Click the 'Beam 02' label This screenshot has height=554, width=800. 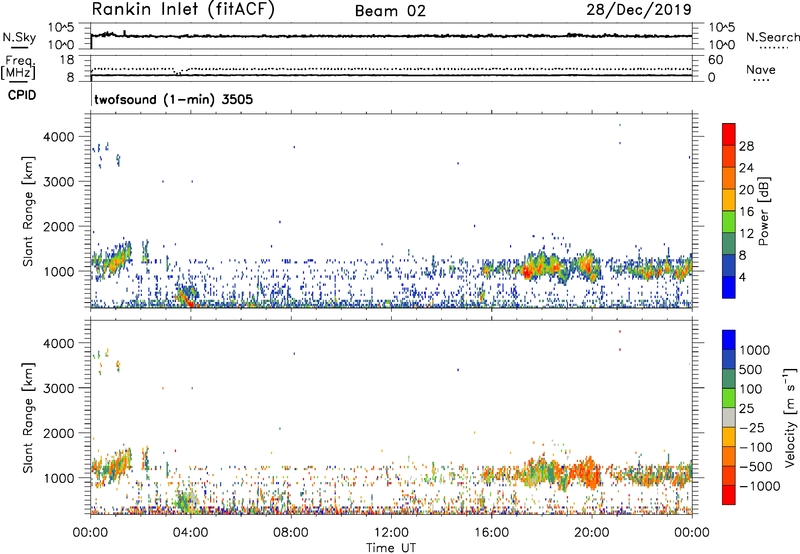tap(390, 11)
